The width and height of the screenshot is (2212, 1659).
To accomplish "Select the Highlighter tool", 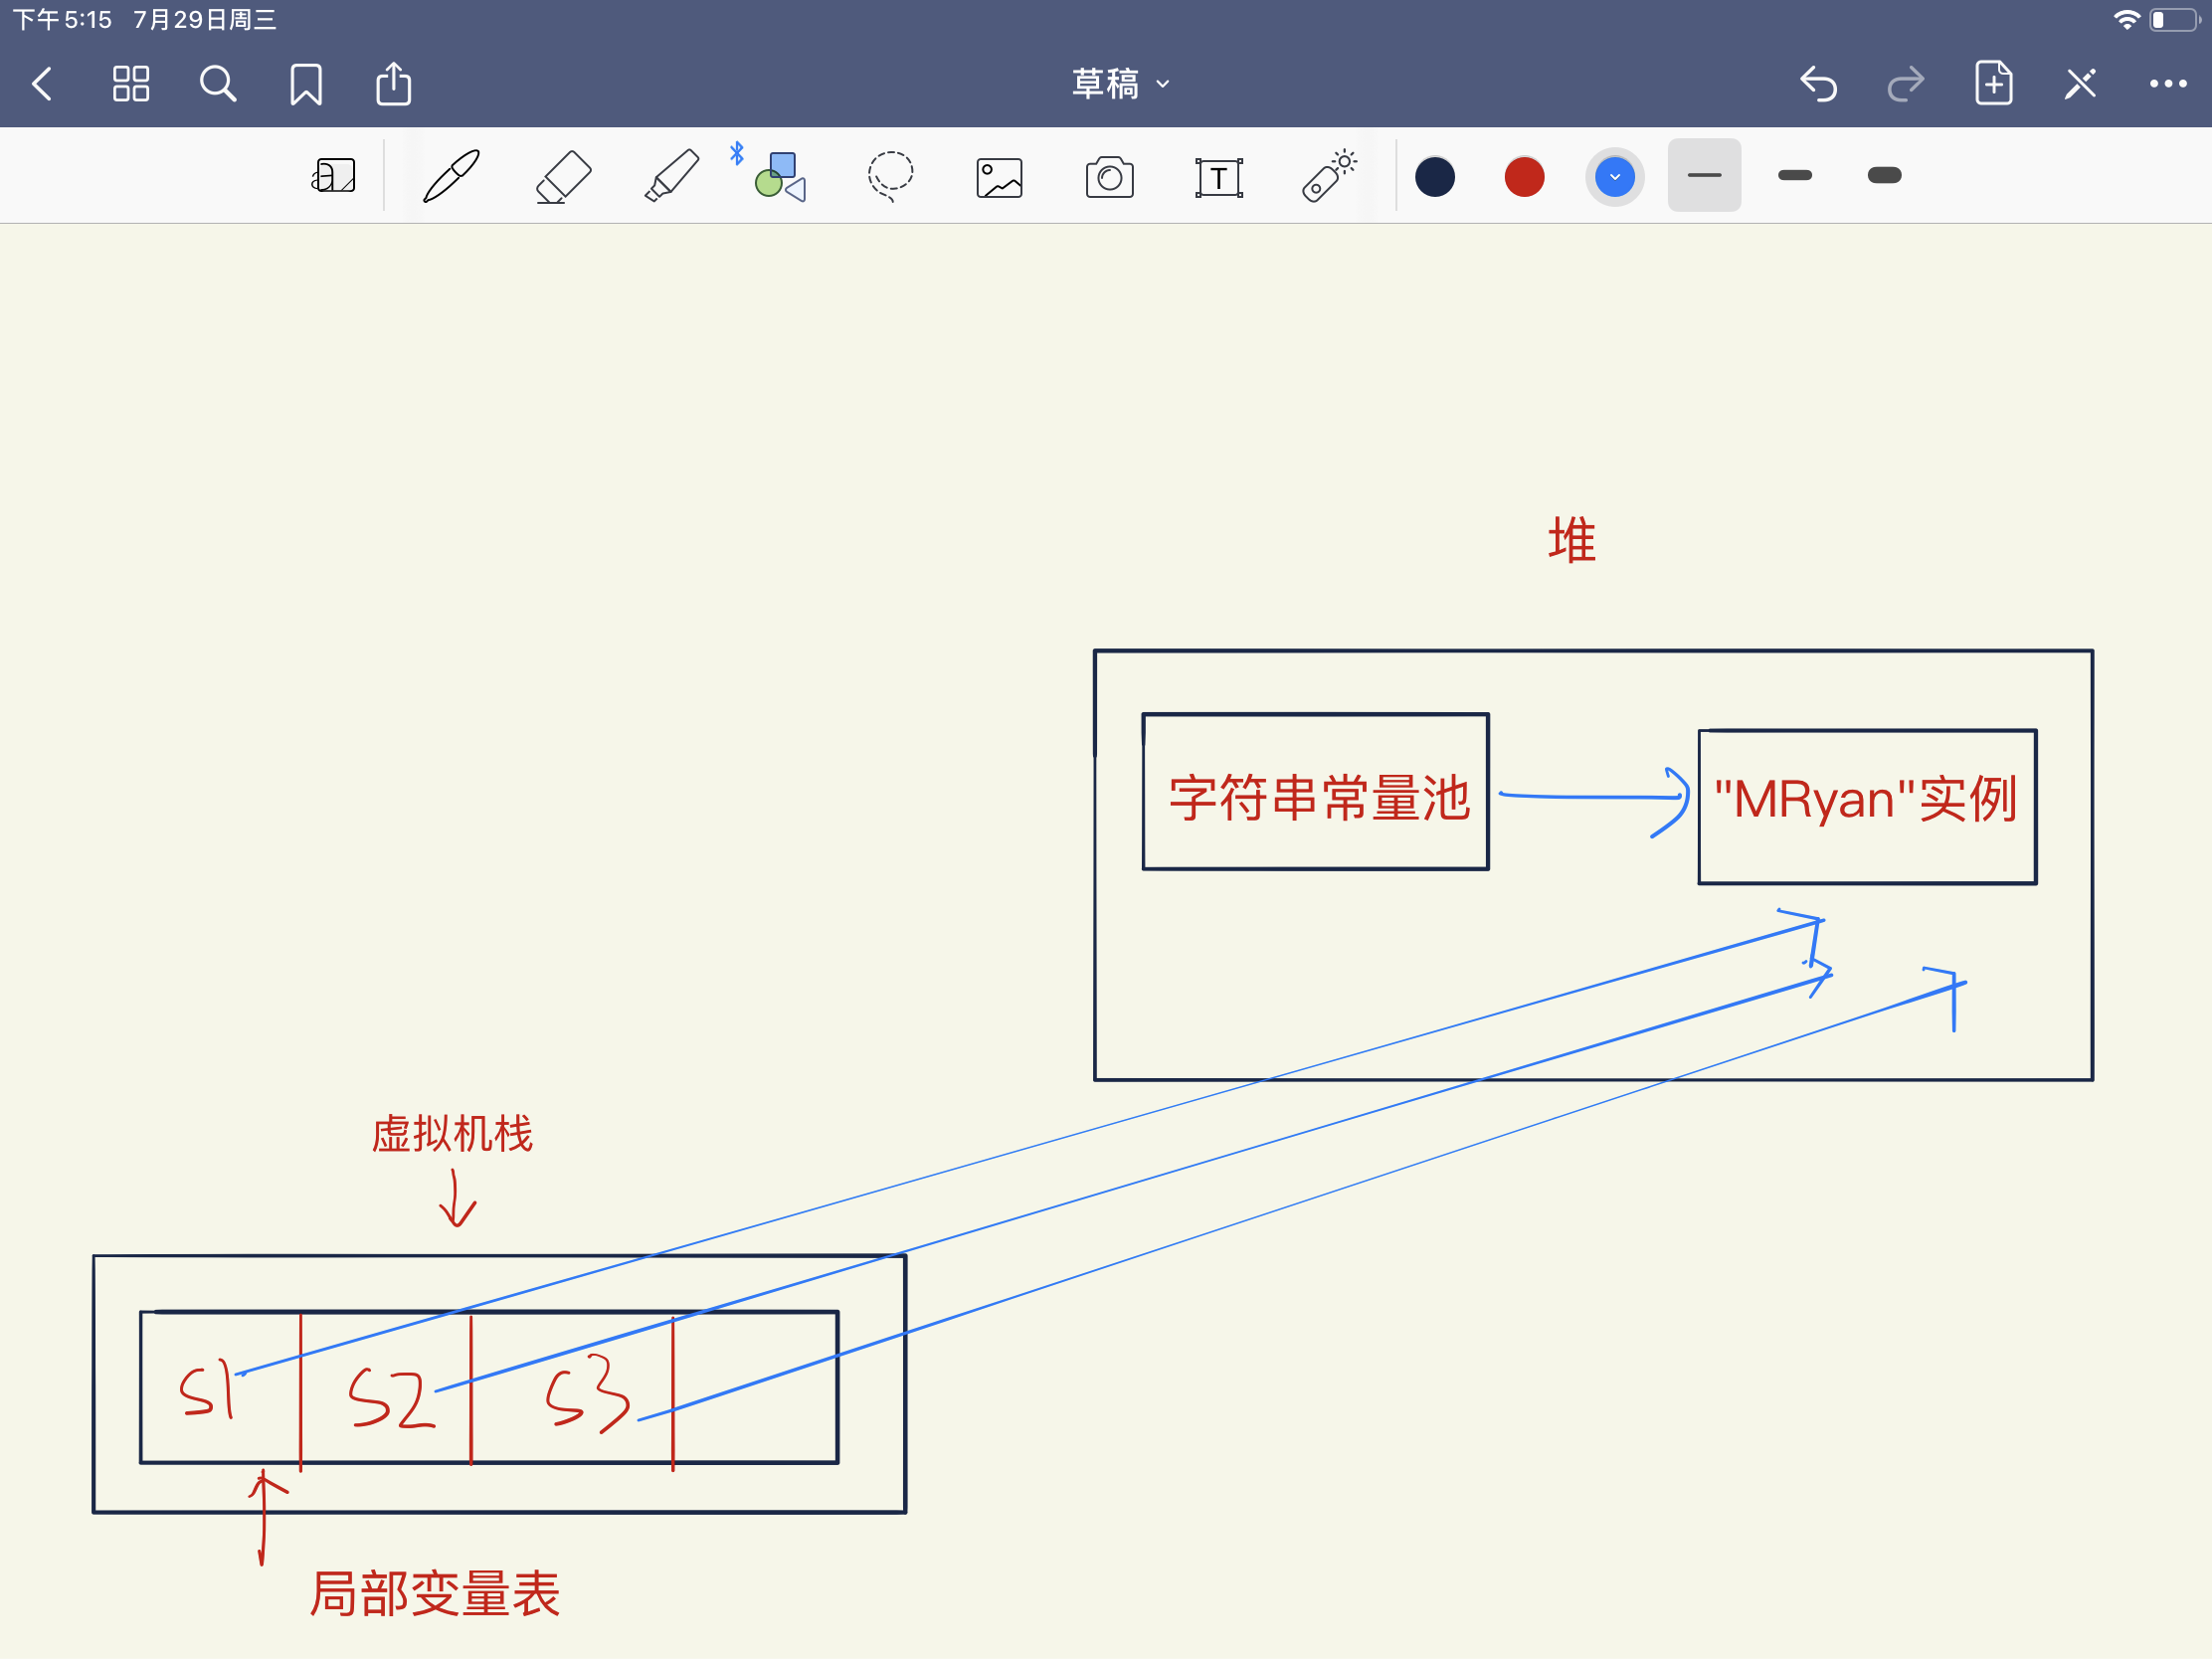I will 671,175.
